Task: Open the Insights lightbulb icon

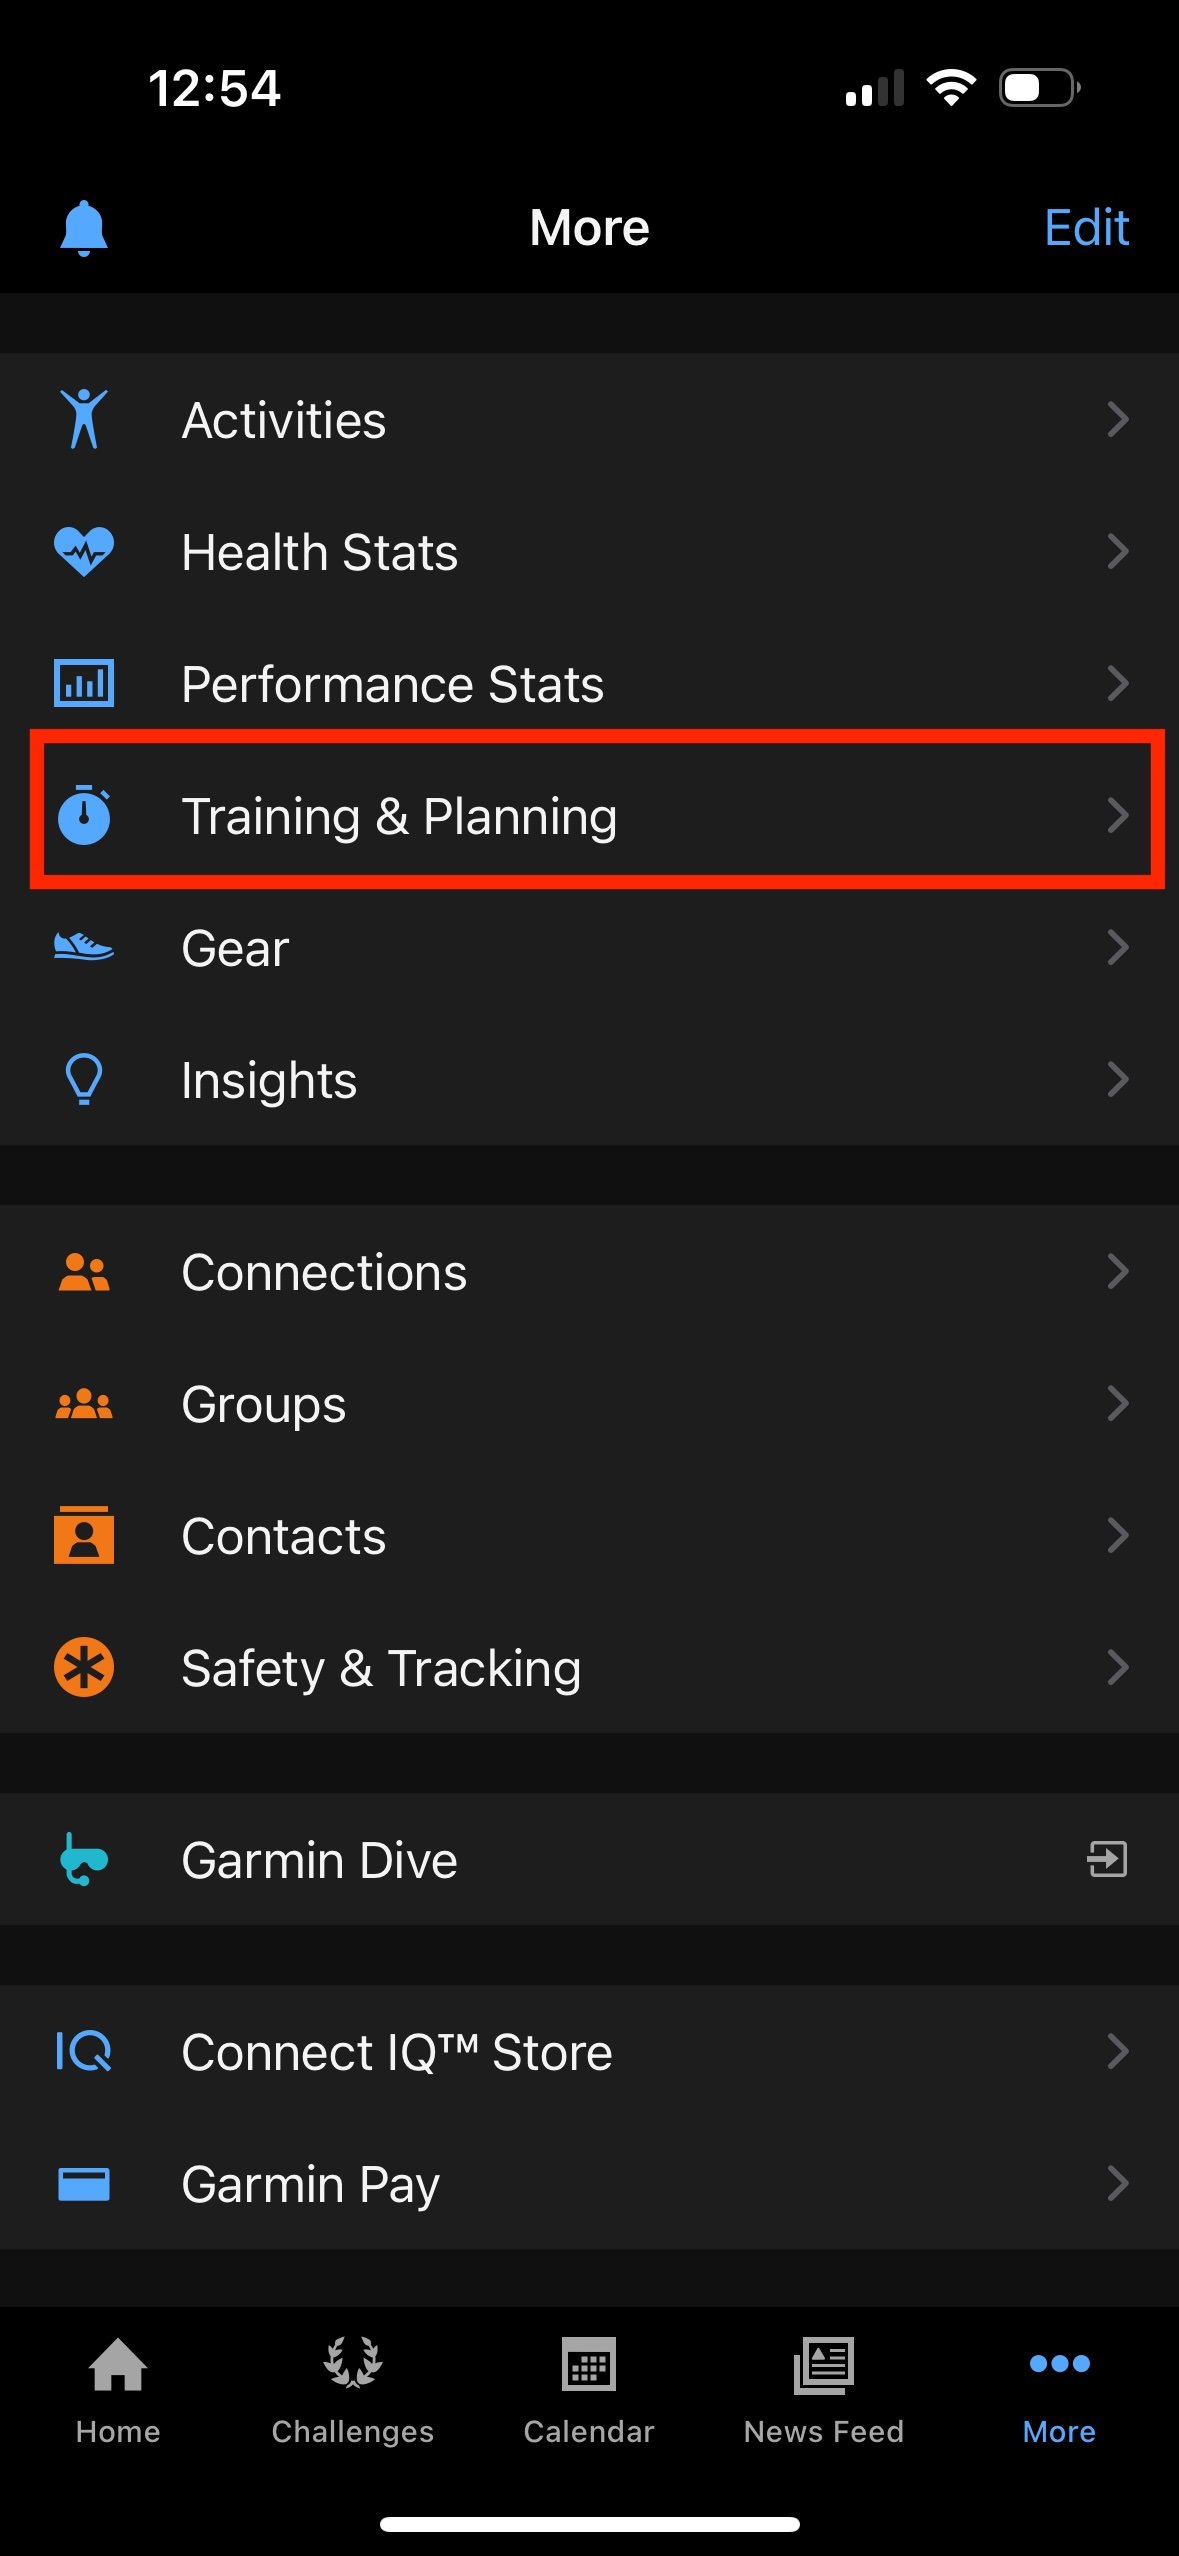Action: click(85, 1079)
